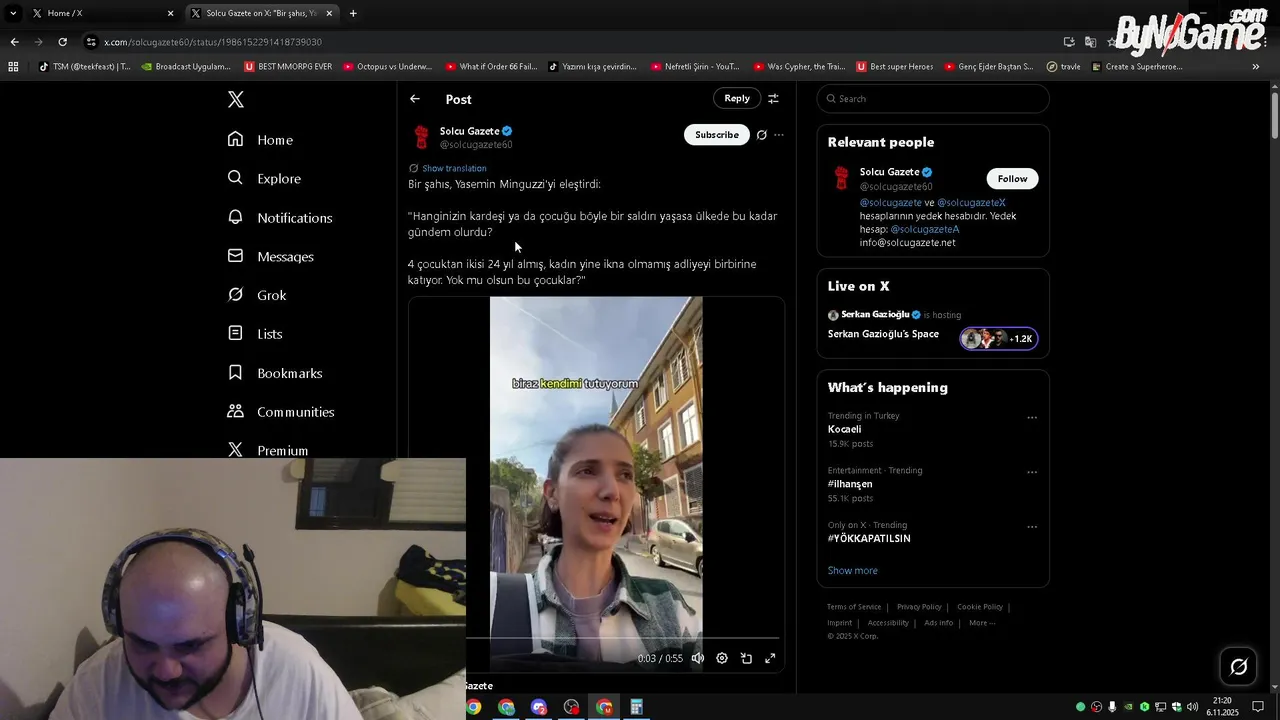
Task: Open Lists in the sidebar
Action: [255, 334]
